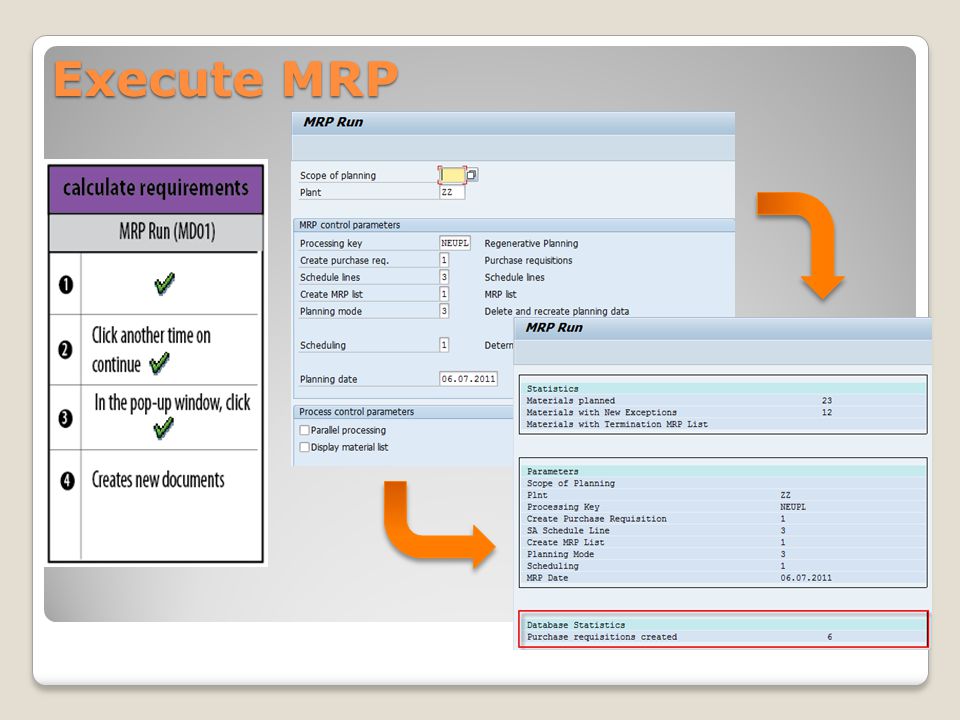Image resolution: width=960 pixels, height=720 pixels.
Task: Click the Database Statistics header
Action: (723, 625)
